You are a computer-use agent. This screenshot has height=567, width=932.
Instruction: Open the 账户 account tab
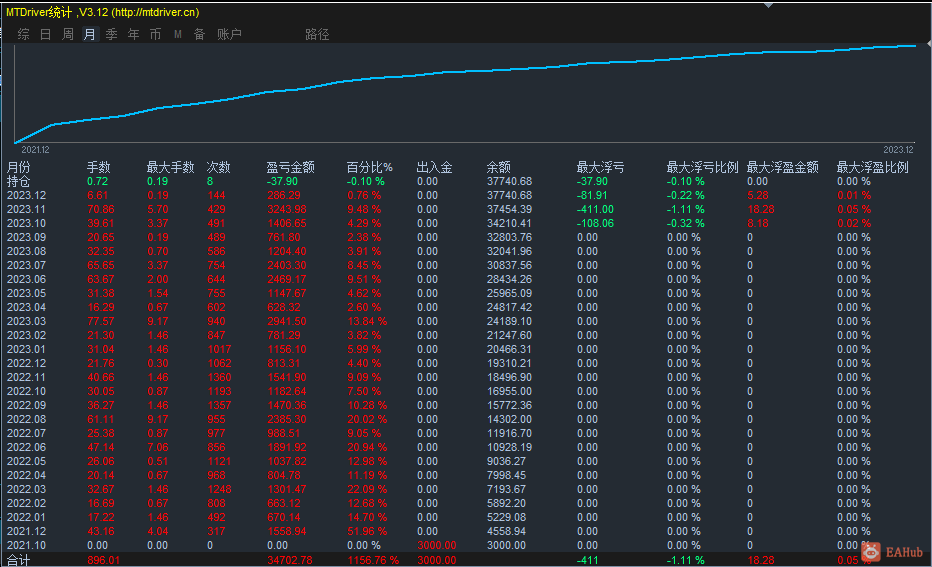point(229,34)
